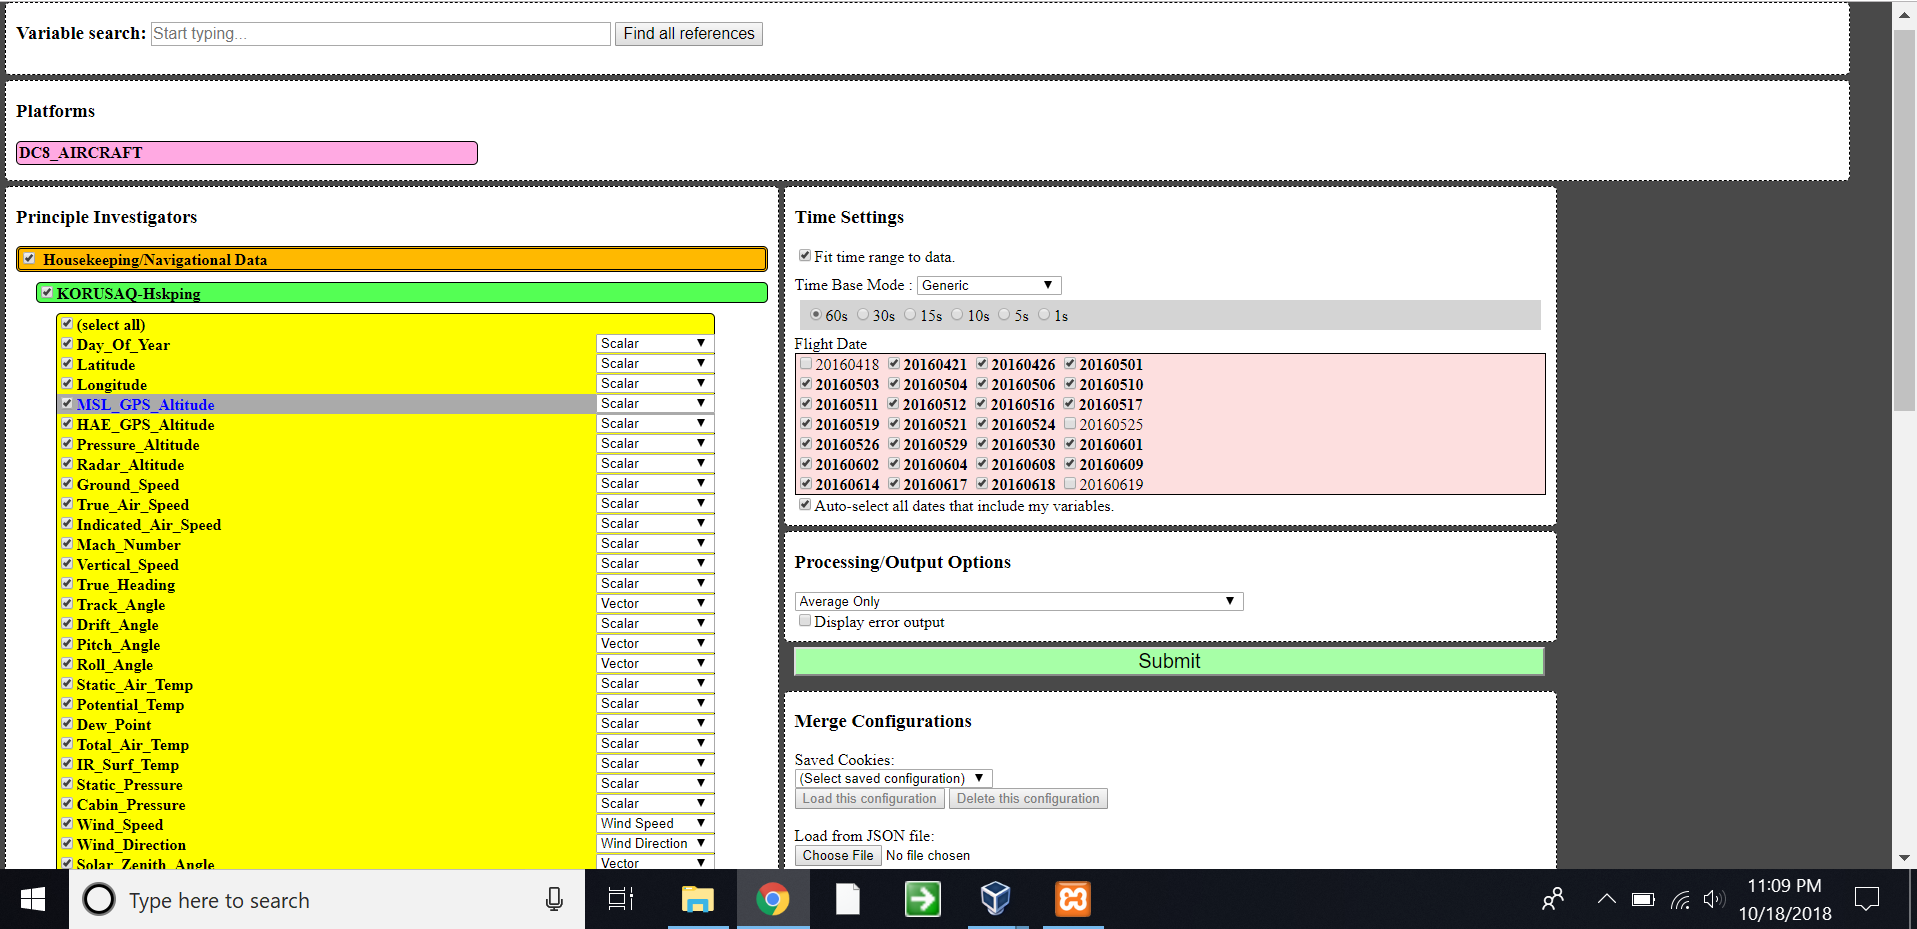
Task: Uncheck Fit time range to data
Action: (805, 255)
